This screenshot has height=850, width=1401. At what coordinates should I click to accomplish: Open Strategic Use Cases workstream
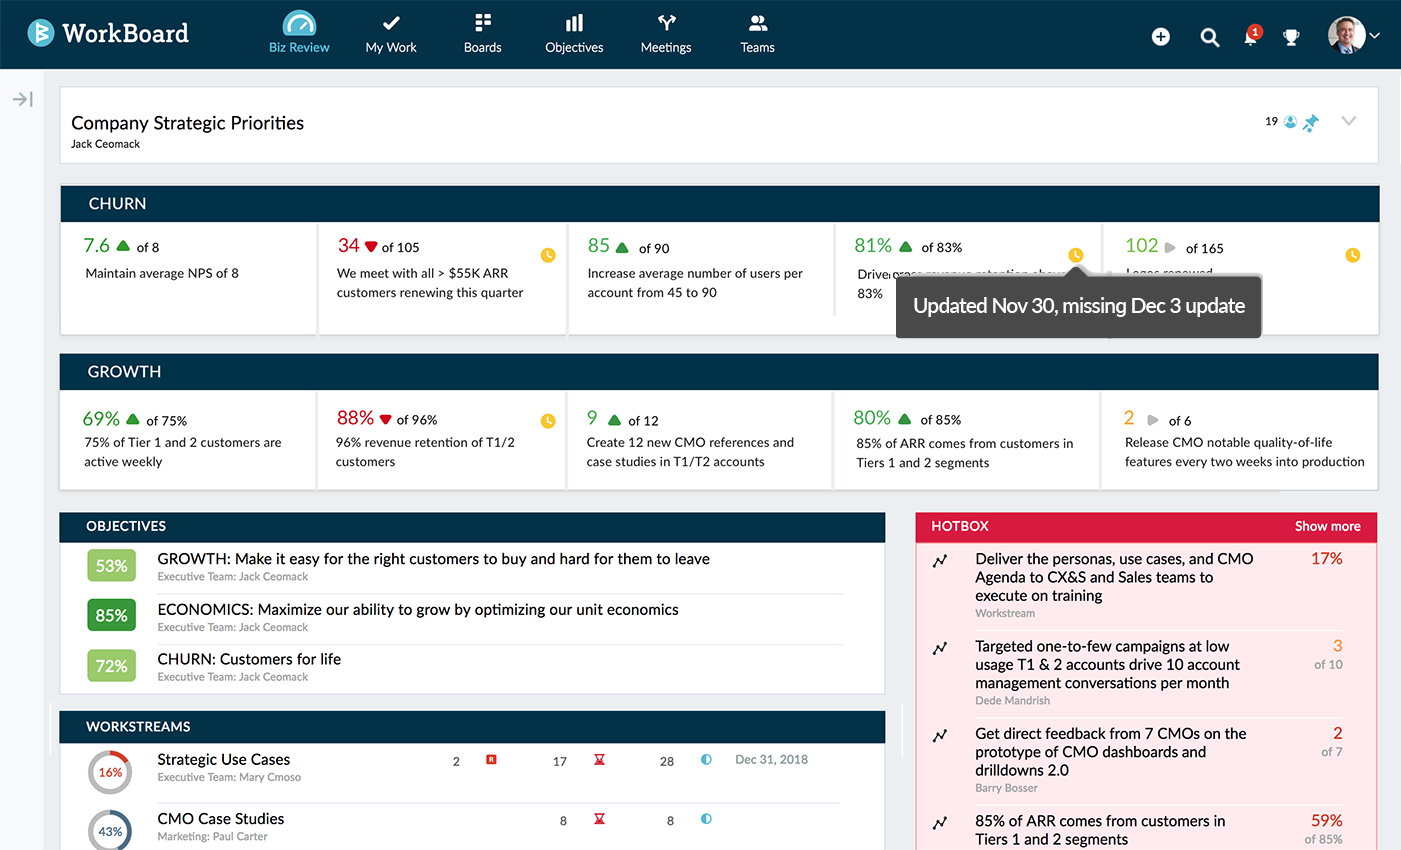(223, 760)
